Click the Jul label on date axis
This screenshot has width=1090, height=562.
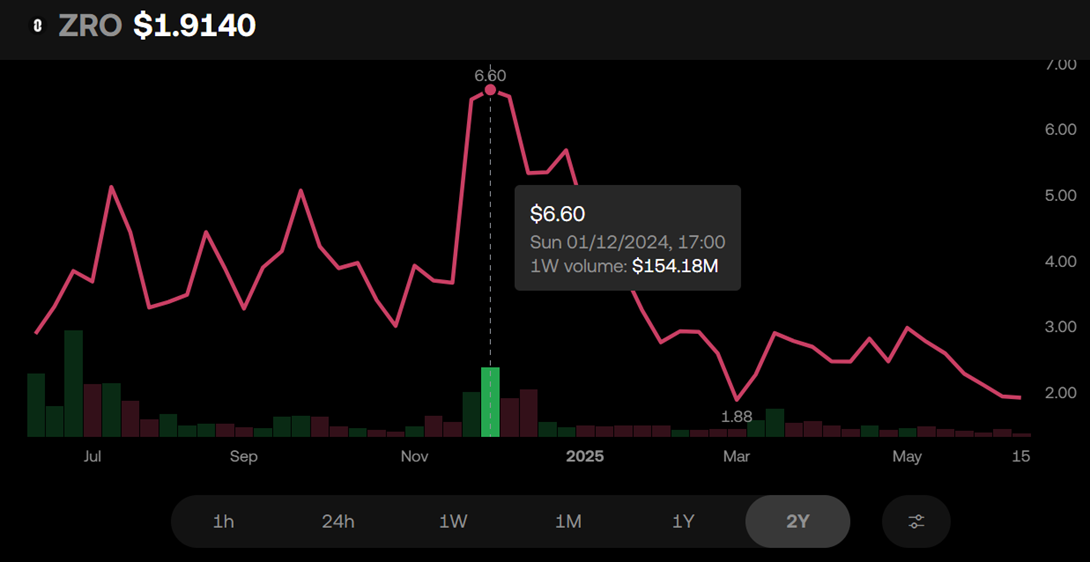tap(92, 457)
